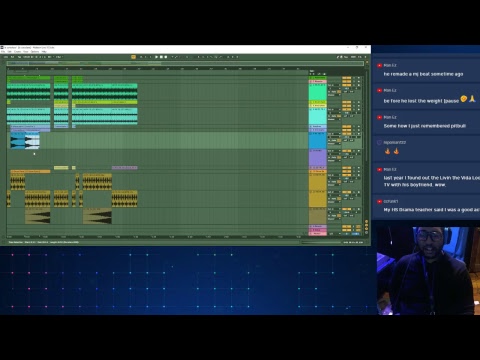The width and height of the screenshot is (480, 360).
Task: Click the transport Stop button
Action: pyautogui.click(x=161, y=57)
